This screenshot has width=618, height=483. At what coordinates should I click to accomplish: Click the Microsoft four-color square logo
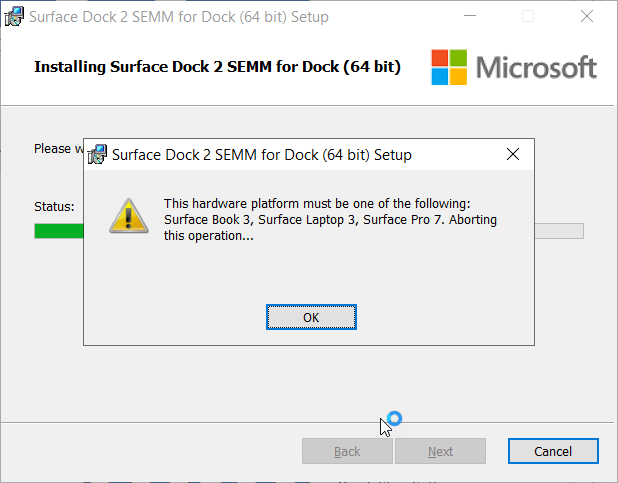point(448,67)
